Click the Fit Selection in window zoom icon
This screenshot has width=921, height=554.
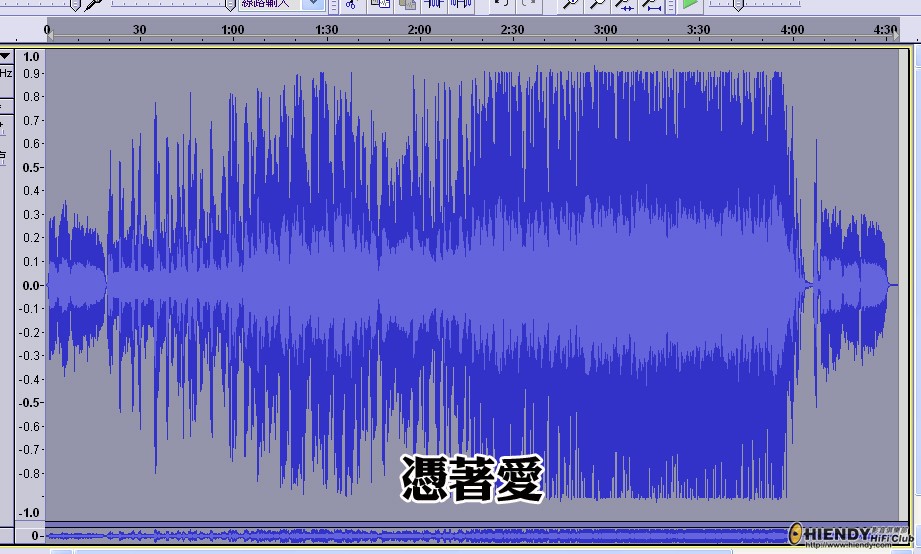click(x=623, y=4)
